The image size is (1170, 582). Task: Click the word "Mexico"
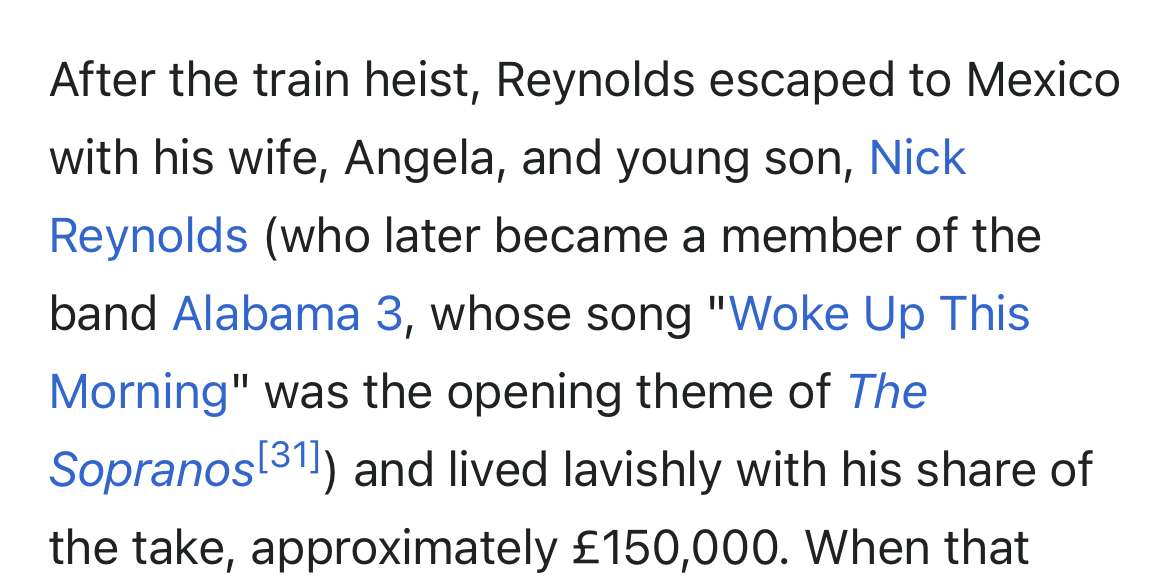click(x=1042, y=81)
